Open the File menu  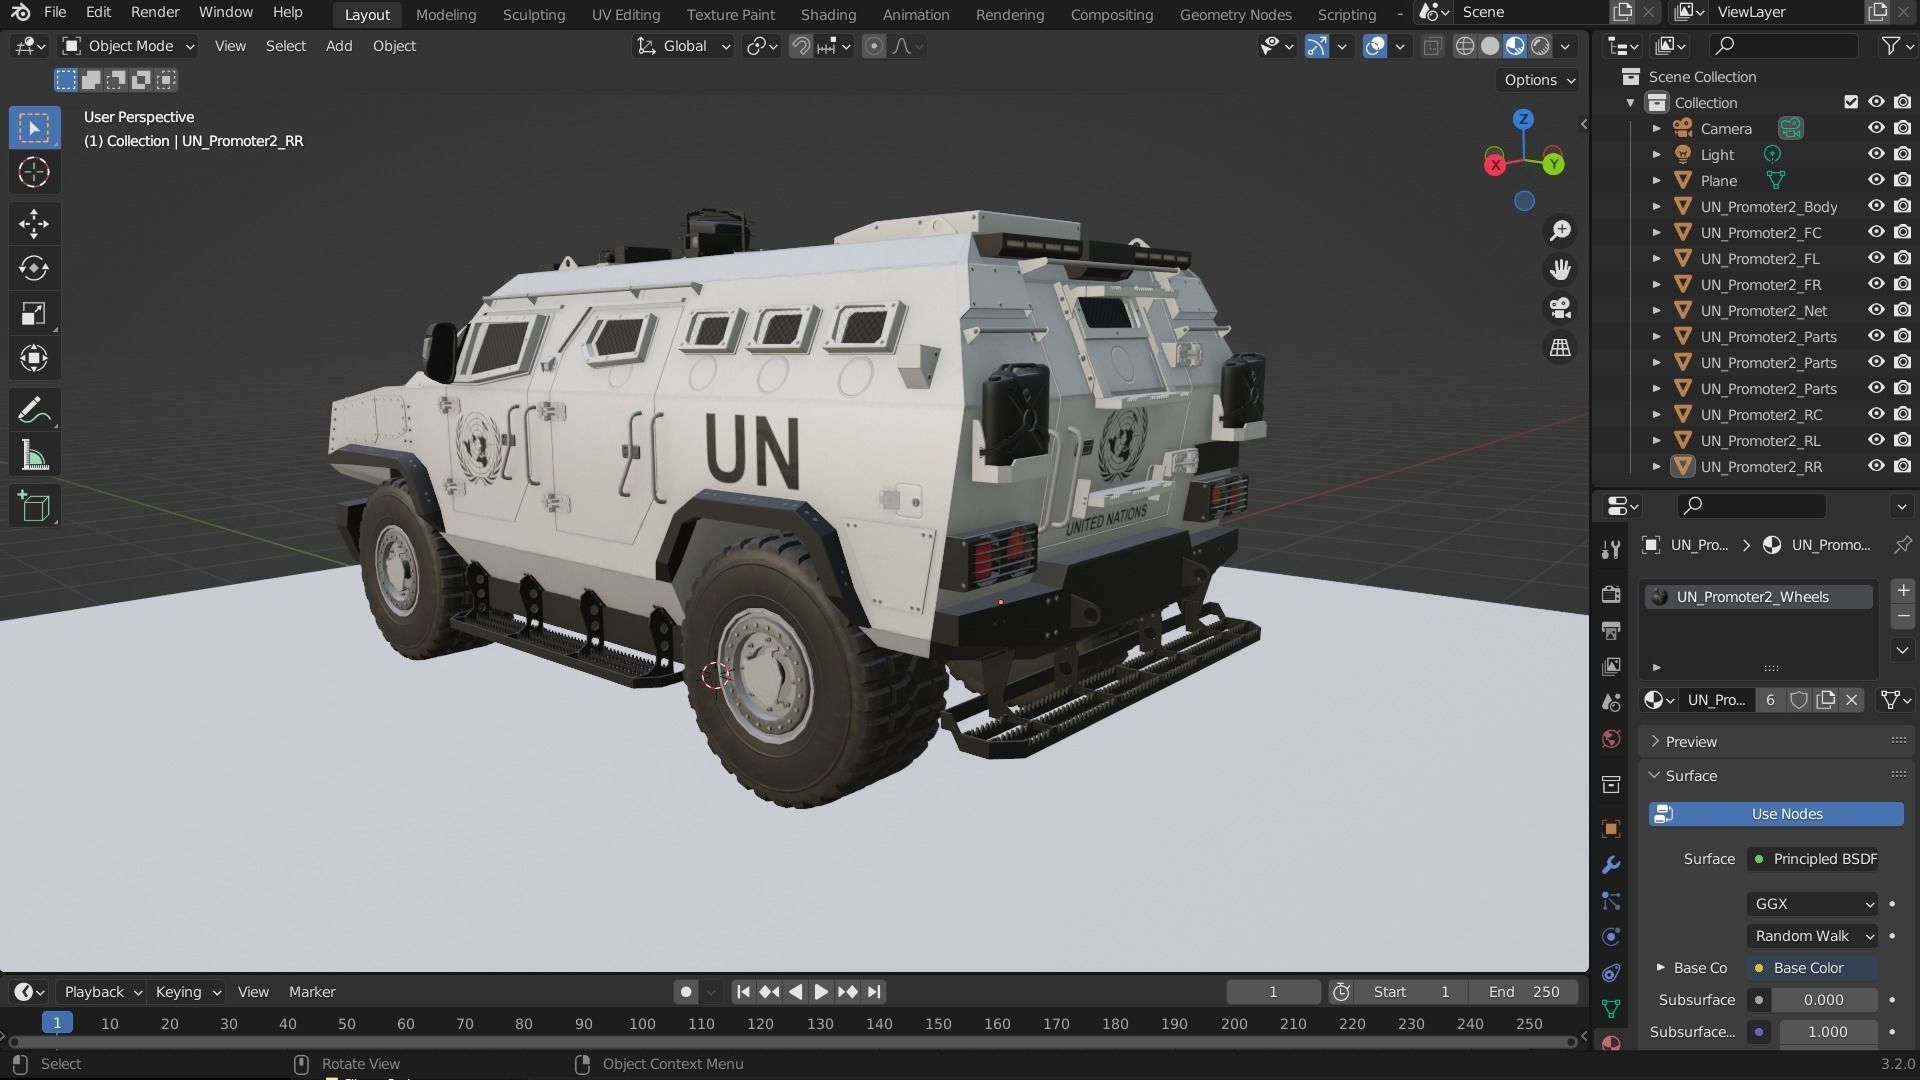point(55,12)
